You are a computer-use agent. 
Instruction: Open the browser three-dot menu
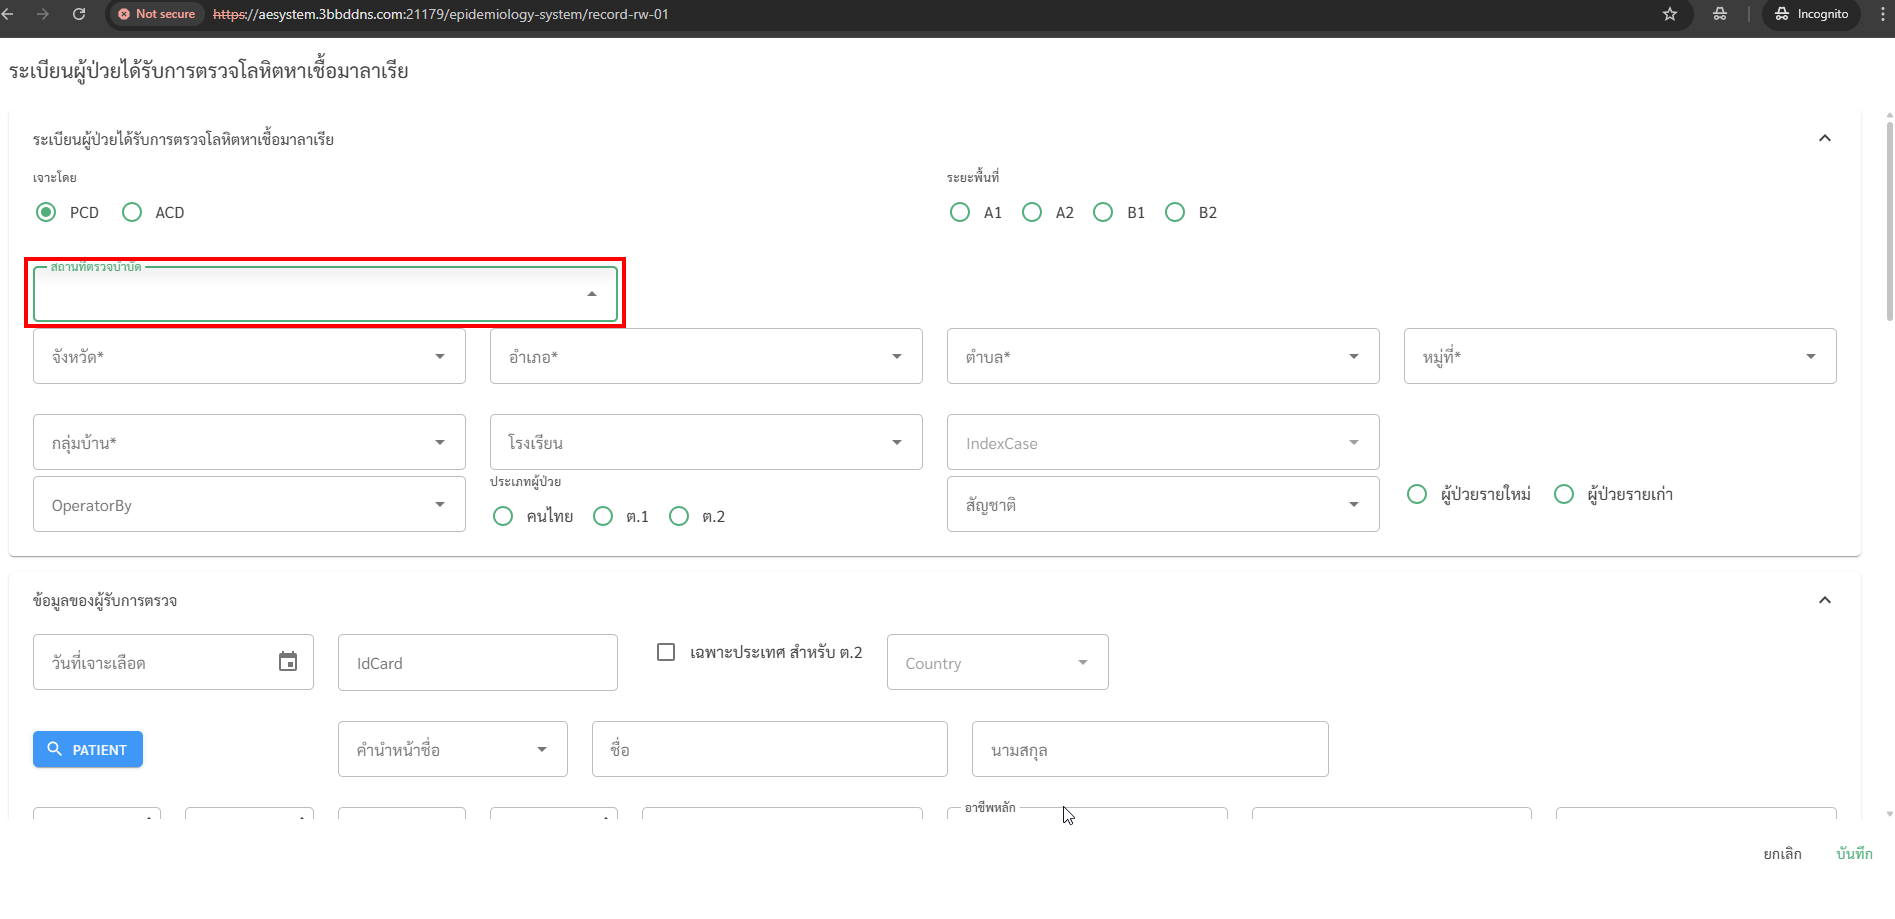tap(1883, 14)
